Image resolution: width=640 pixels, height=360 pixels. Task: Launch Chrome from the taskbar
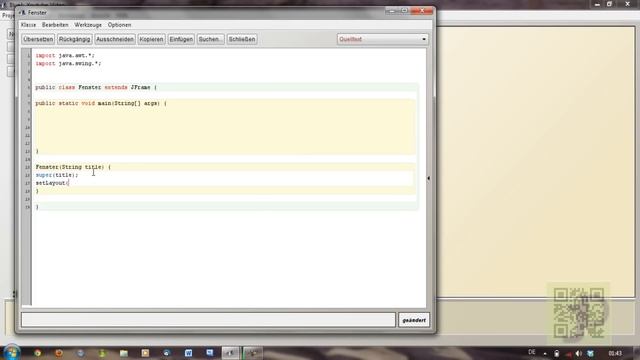[x=38, y=353]
